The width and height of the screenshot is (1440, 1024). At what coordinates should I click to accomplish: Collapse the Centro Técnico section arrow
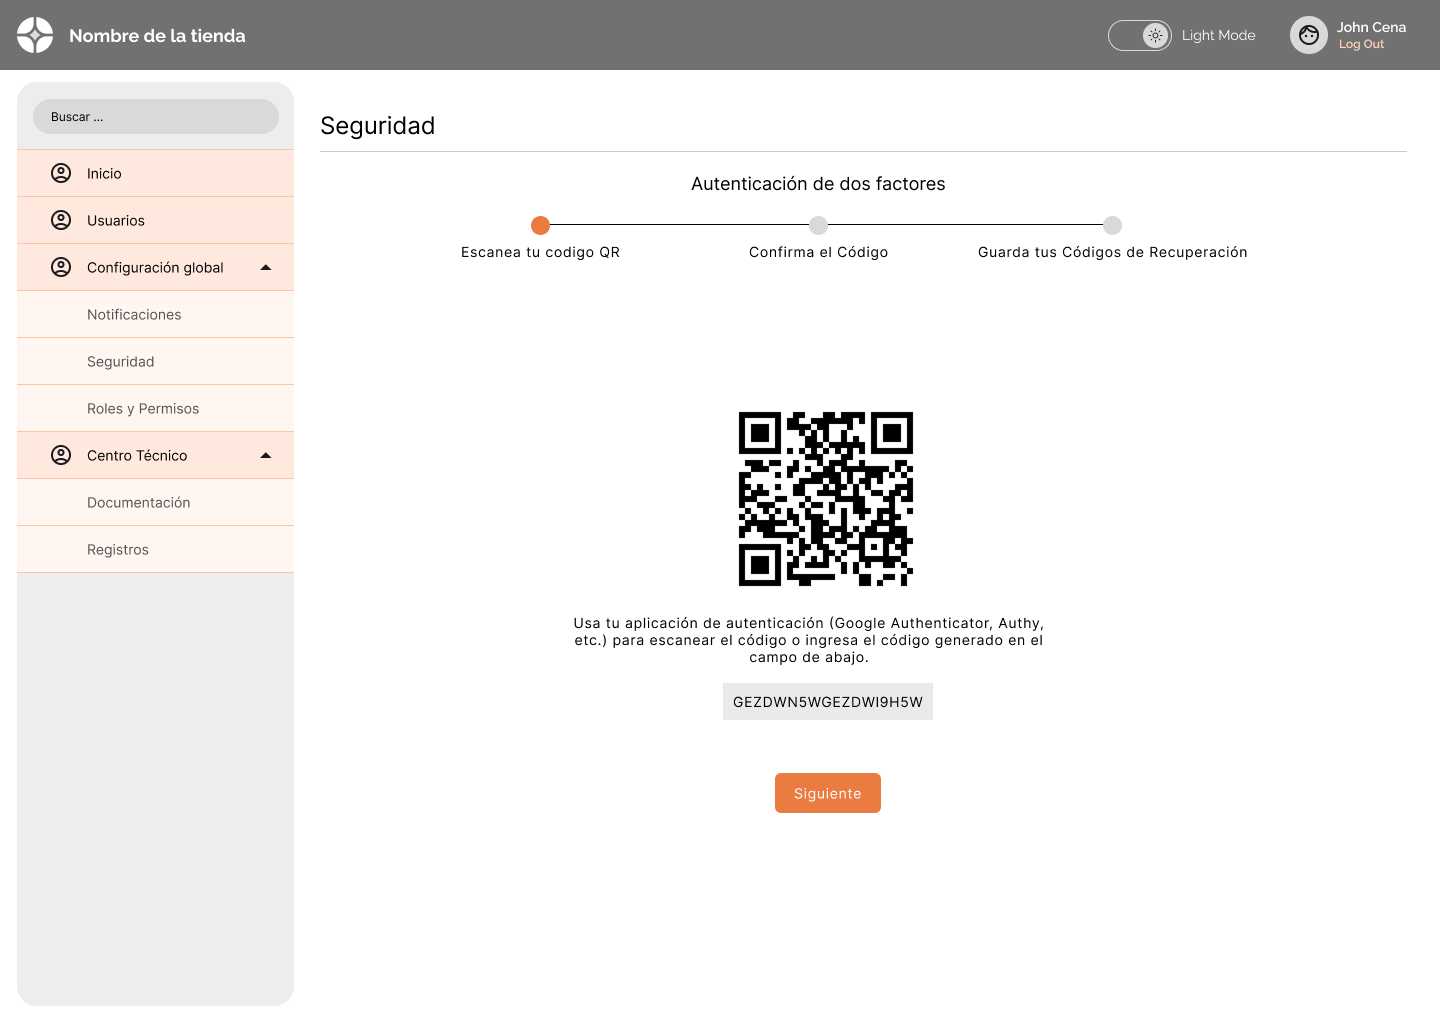[x=266, y=455]
